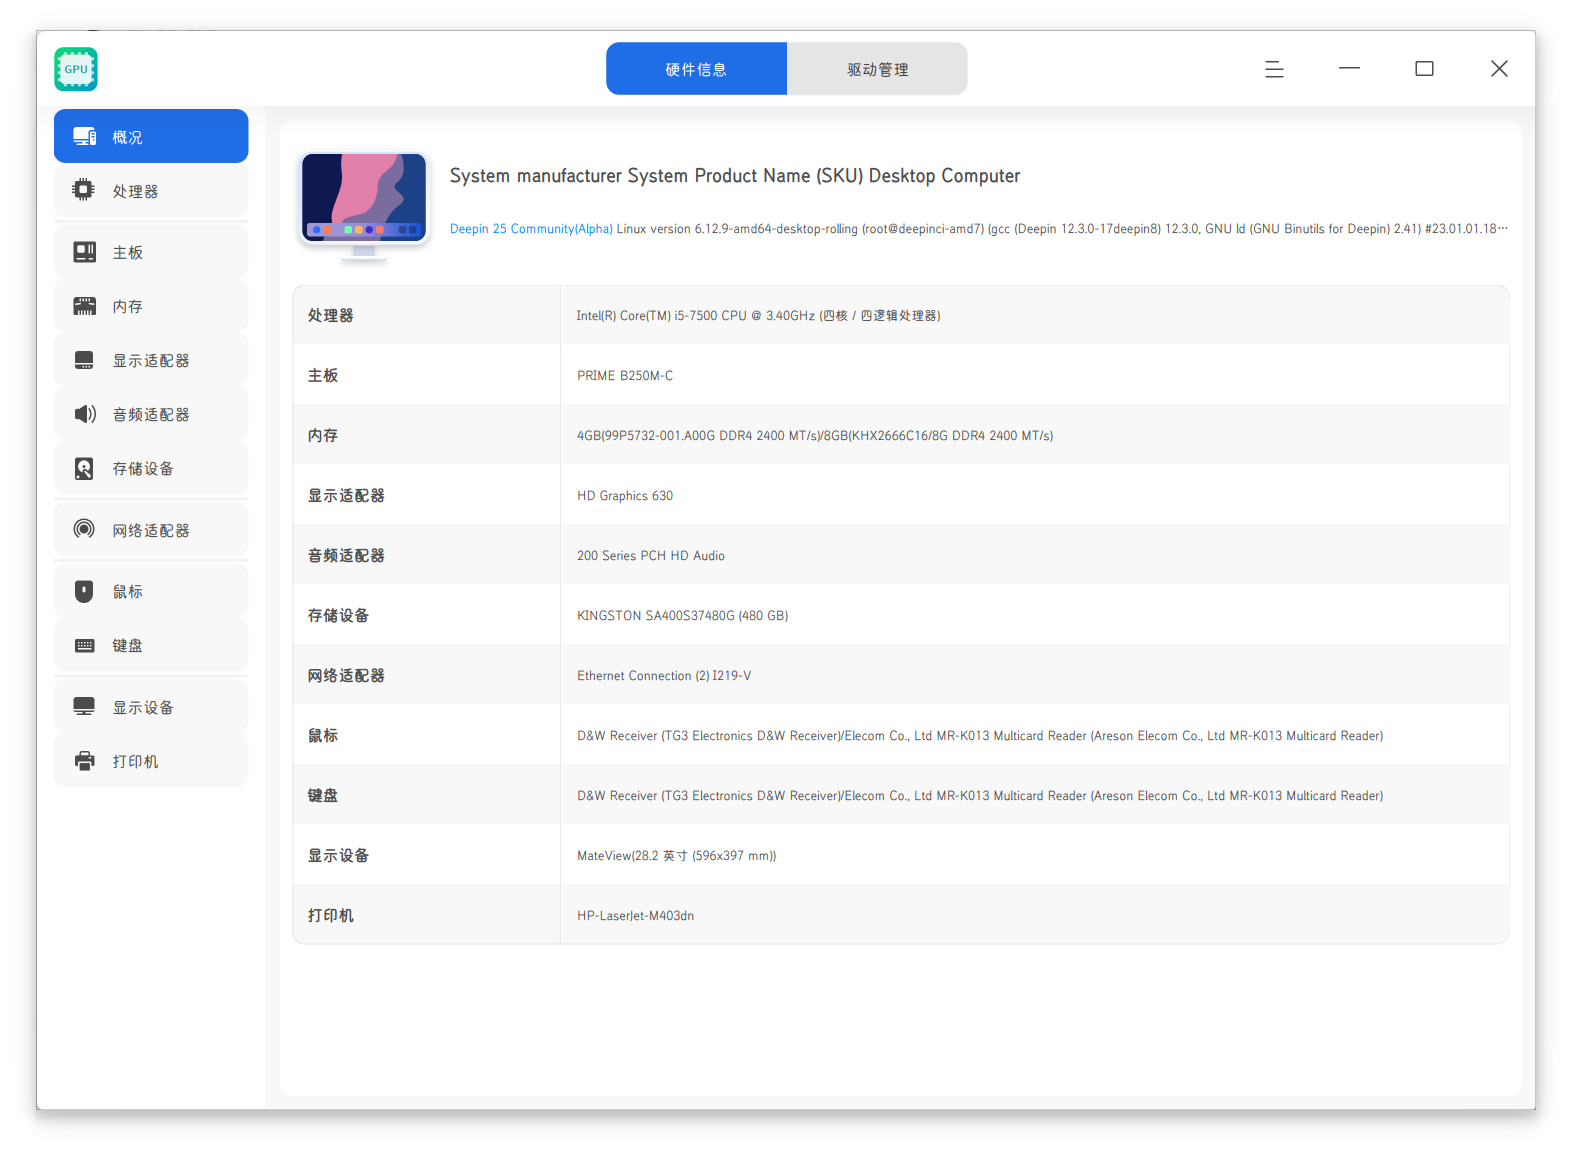Select the HP-LaserJet-M403dn printer value
Image resolution: width=1572 pixels, height=1152 pixels.
point(636,916)
